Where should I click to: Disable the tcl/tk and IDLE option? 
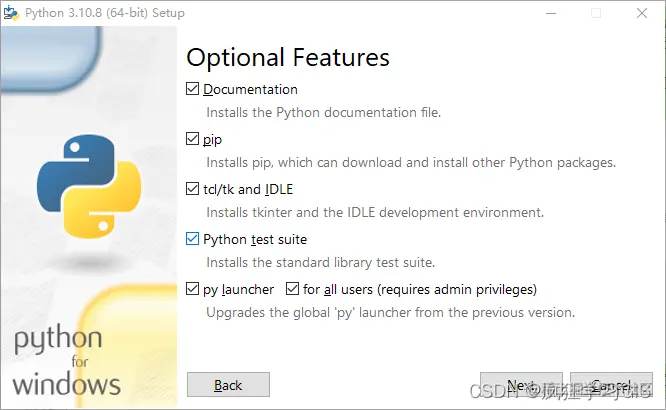coord(192,189)
